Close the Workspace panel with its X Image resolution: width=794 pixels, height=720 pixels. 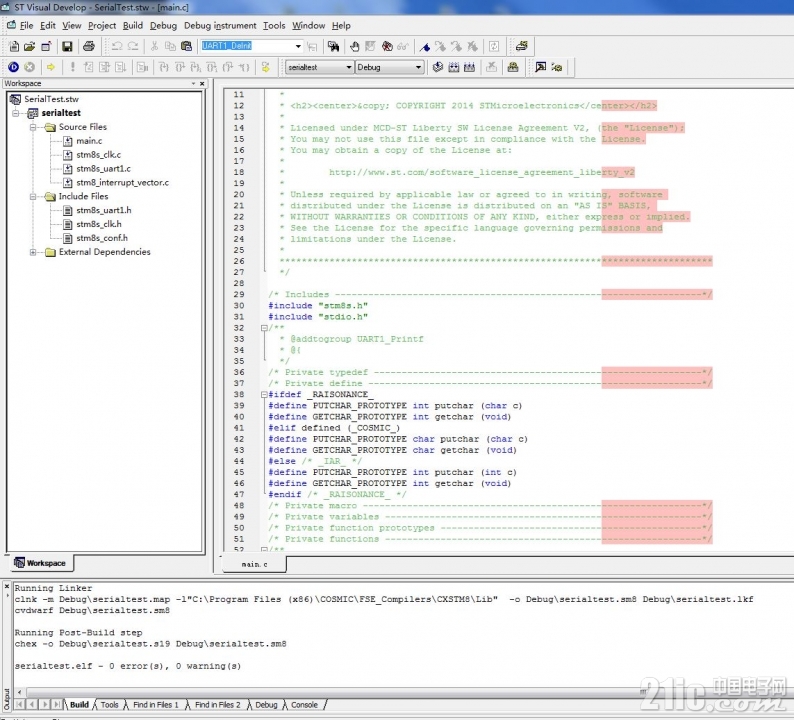(202, 84)
